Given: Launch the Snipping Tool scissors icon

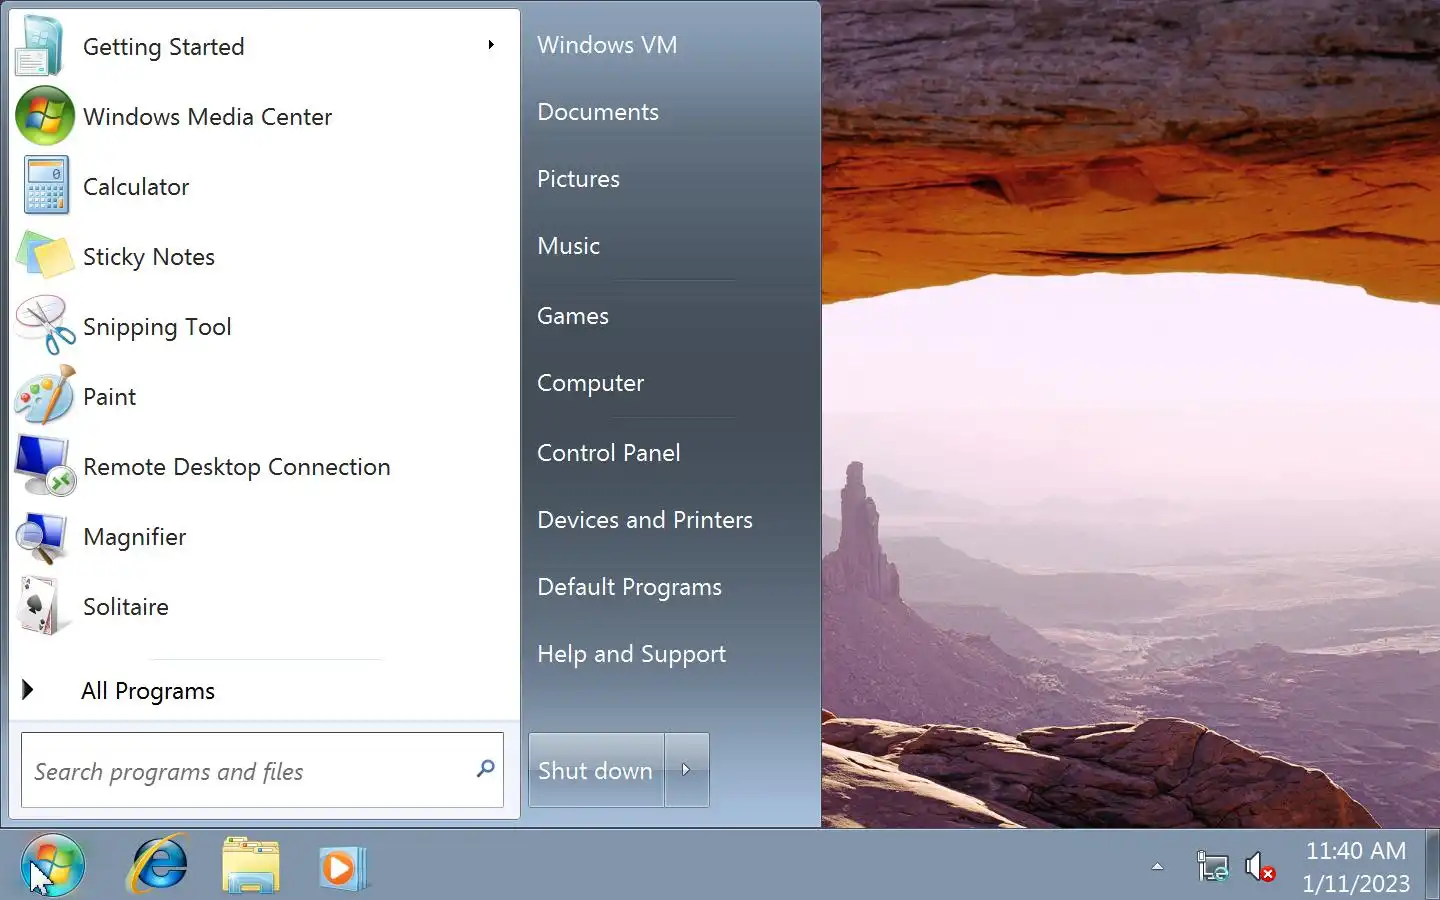Looking at the screenshot, I should point(45,326).
